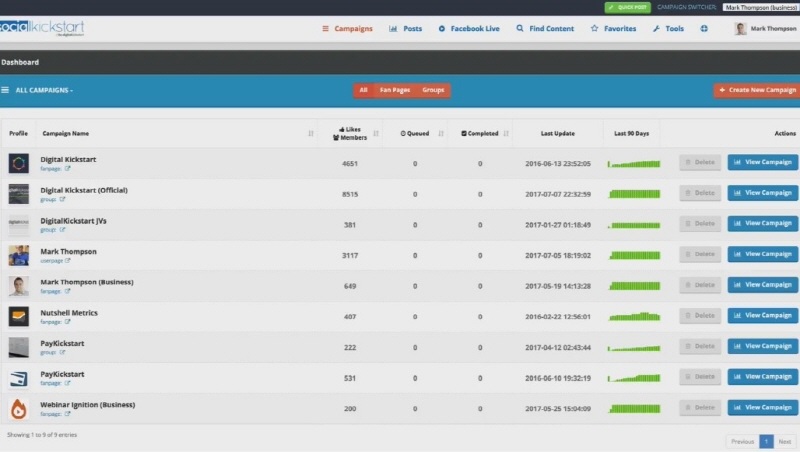Open DigitalKickstart JVs group external link icon
Image resolution: width=800 pixels, height=452 pixels.
[62, 230]
